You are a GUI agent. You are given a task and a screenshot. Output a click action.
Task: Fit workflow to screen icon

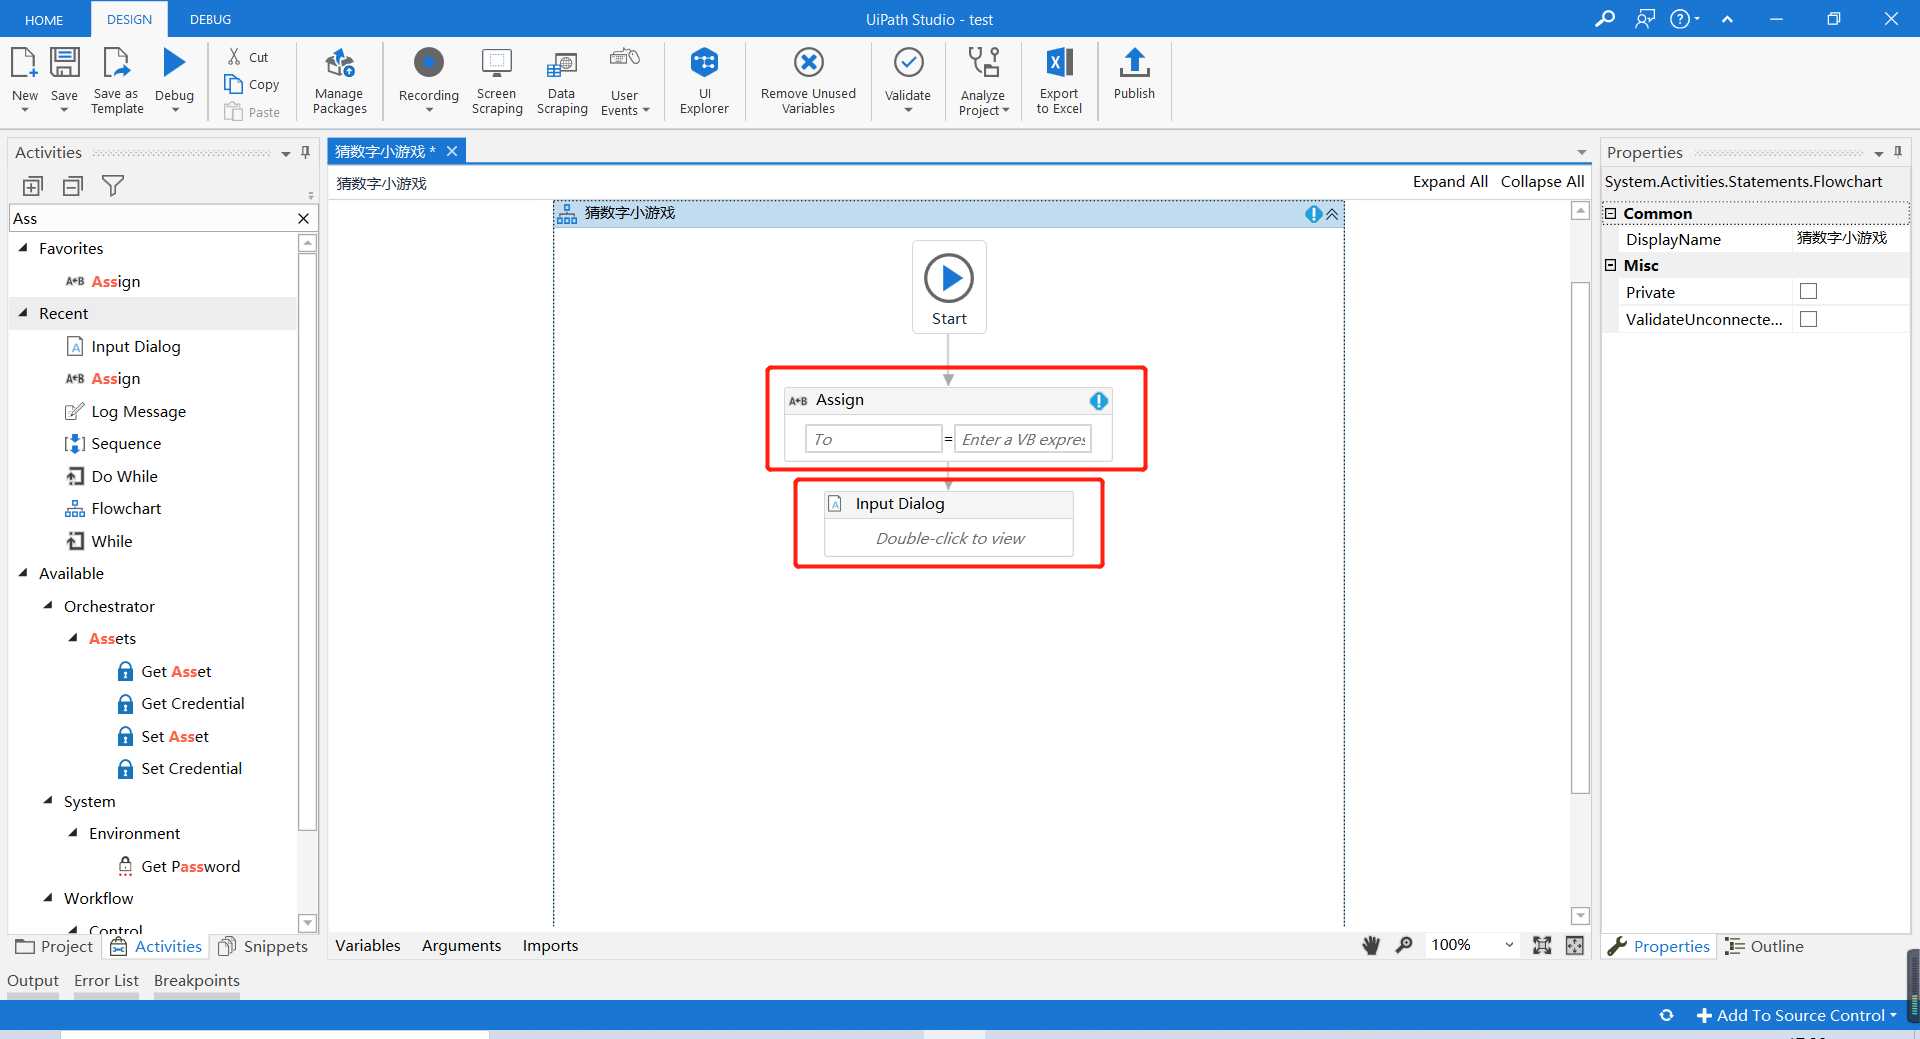coord(1542,945)
